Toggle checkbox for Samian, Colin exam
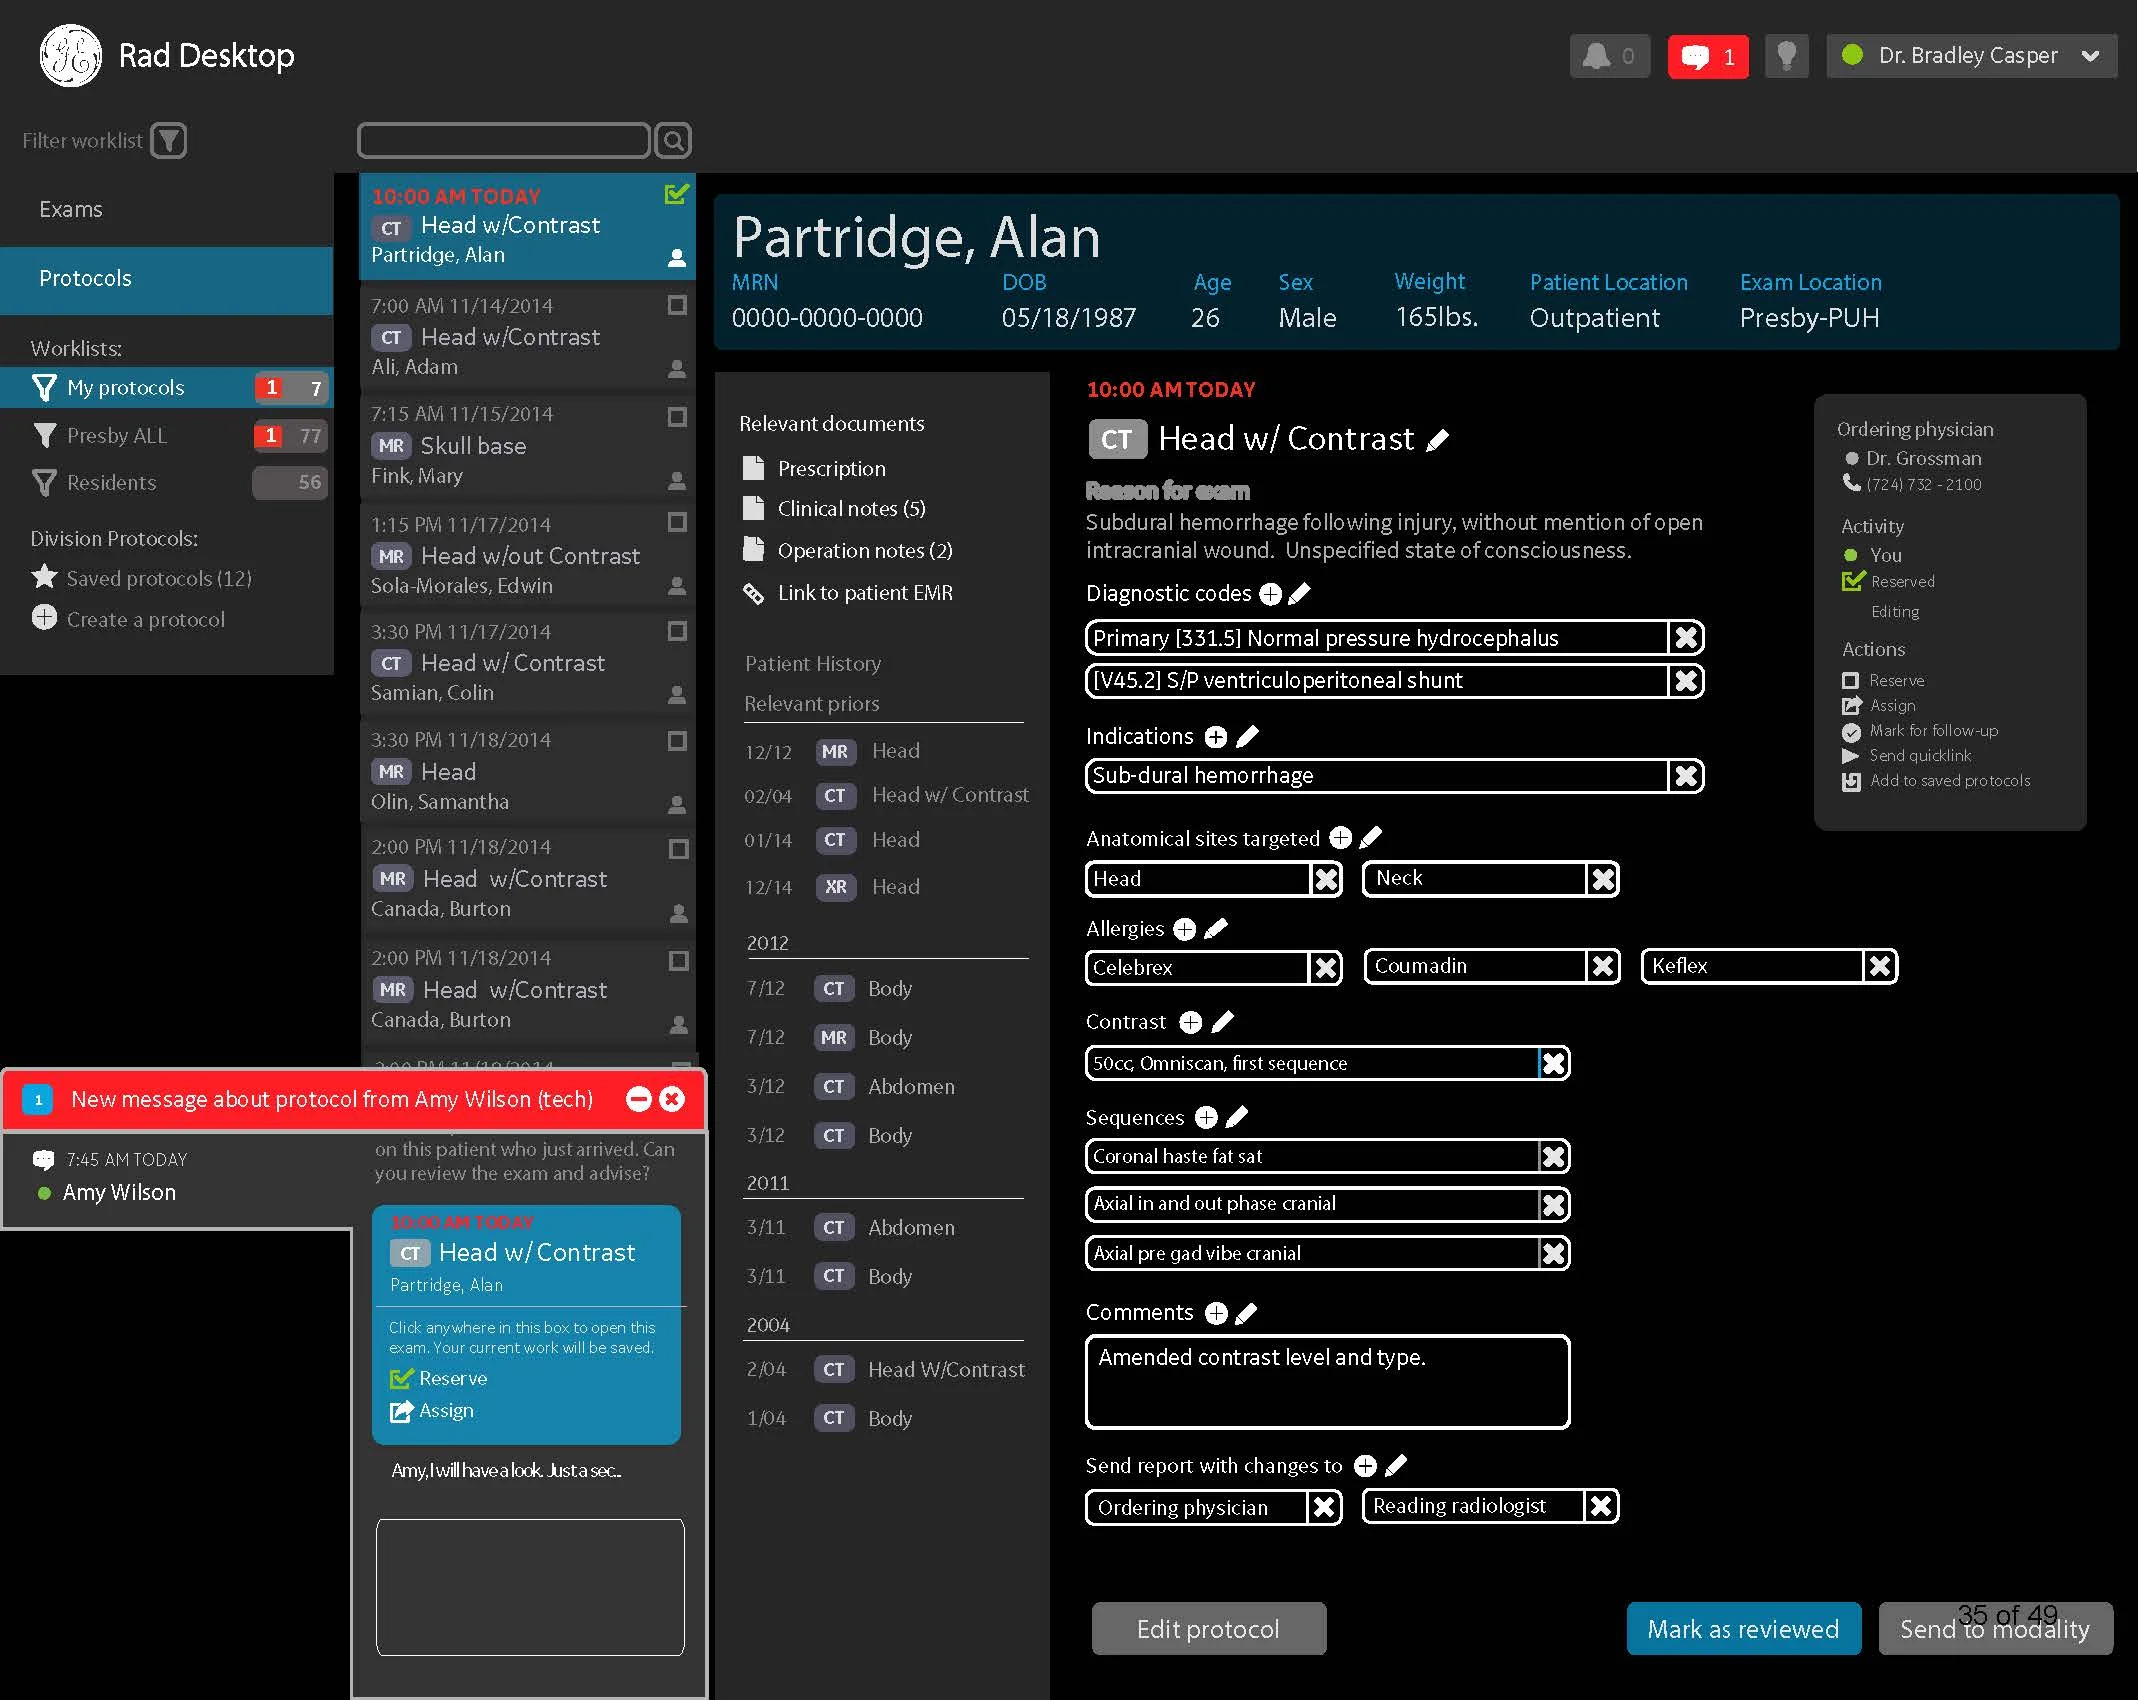 pos(677,631)
